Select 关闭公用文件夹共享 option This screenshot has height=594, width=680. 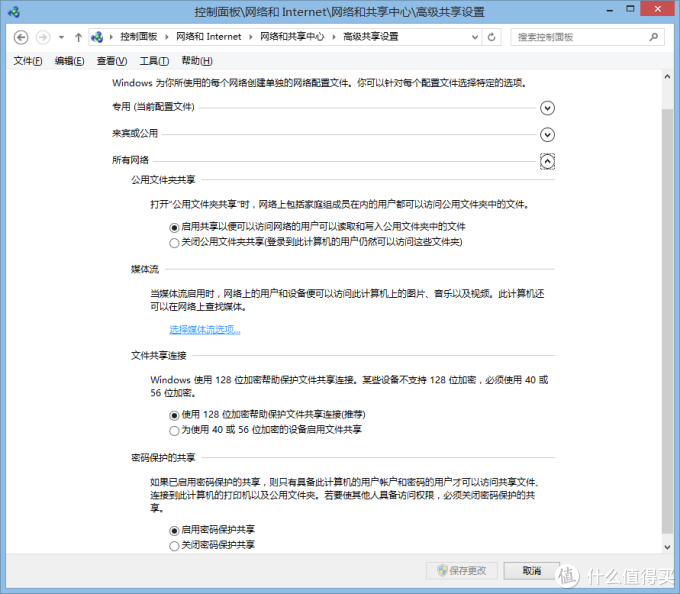click(174, 243)
